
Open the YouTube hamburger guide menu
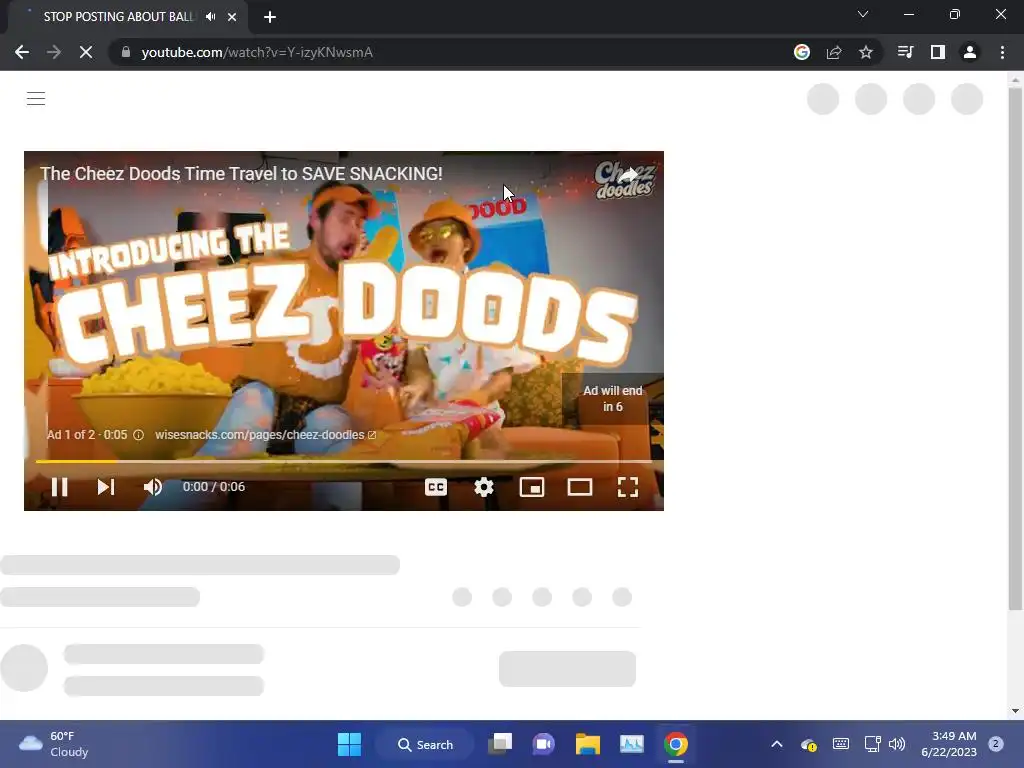36,99
